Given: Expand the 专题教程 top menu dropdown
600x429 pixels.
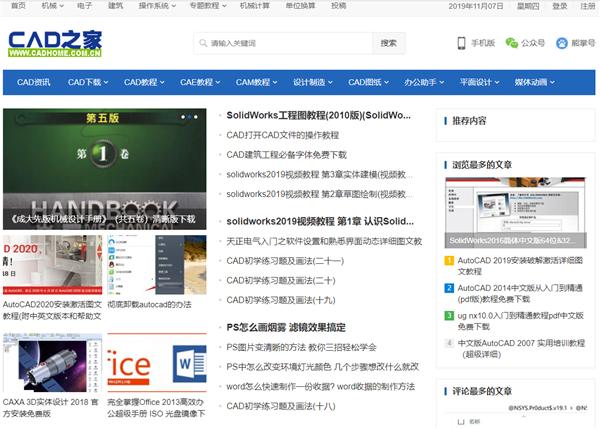Looking at the screenshot, I should pos(208,6).
